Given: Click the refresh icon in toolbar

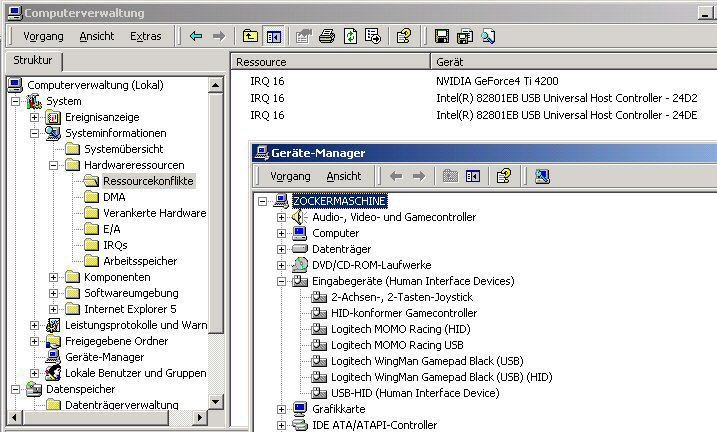Looking at the screenshot, I should 350,36.
